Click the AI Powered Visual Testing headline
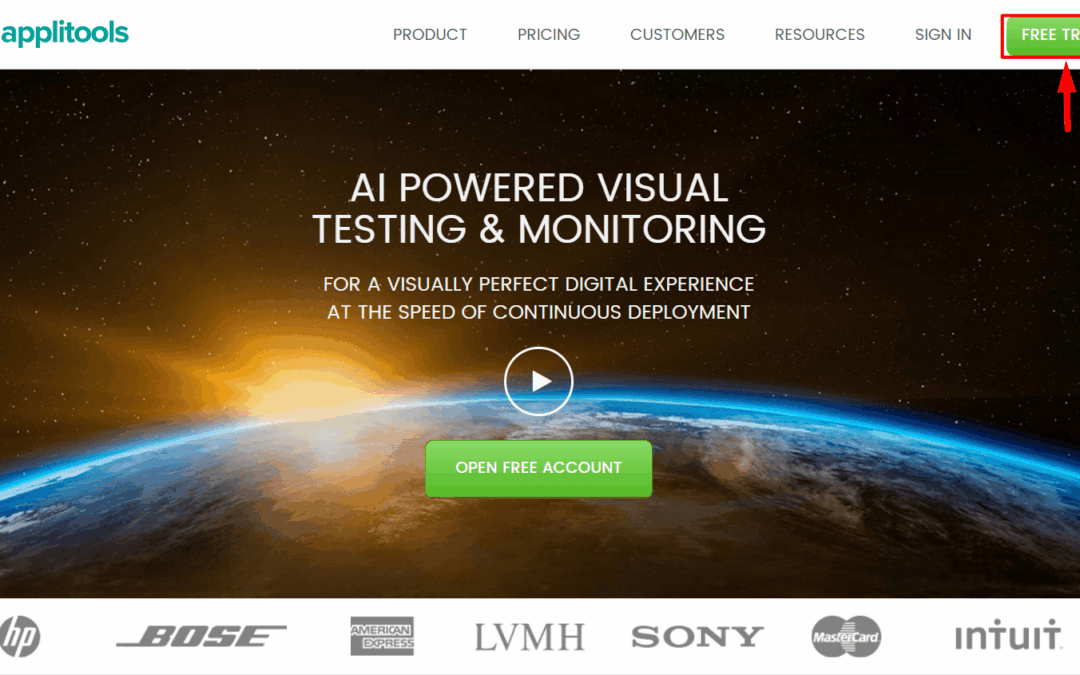Image resolution: width=1080 pixels, height=675 pixels. click(x=539, y=208)
